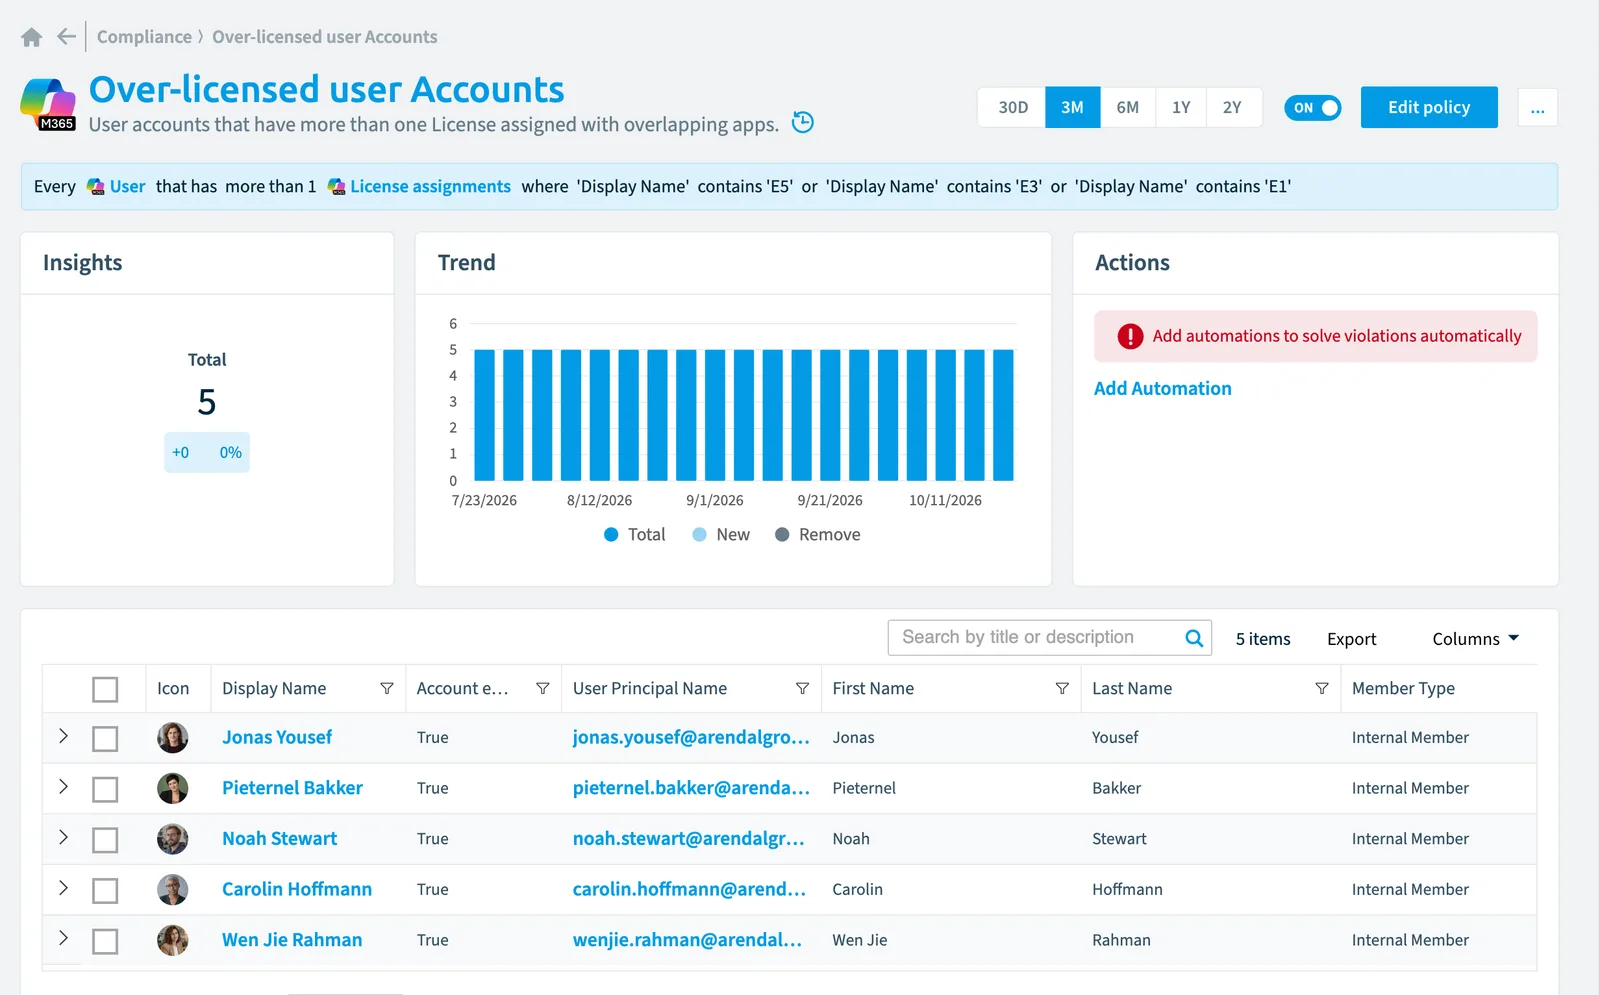Open the Carolin Hoffmann display name link
The image size is (1600, 995).
(297, 889)
